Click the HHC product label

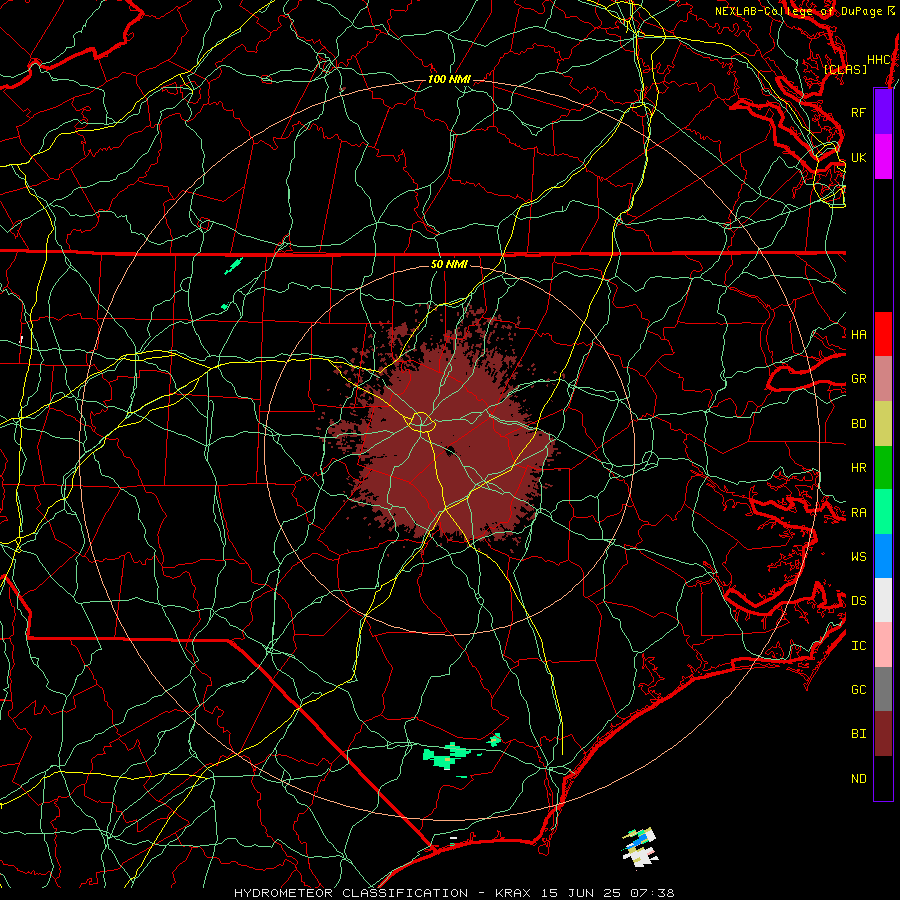tap(878, 60)
